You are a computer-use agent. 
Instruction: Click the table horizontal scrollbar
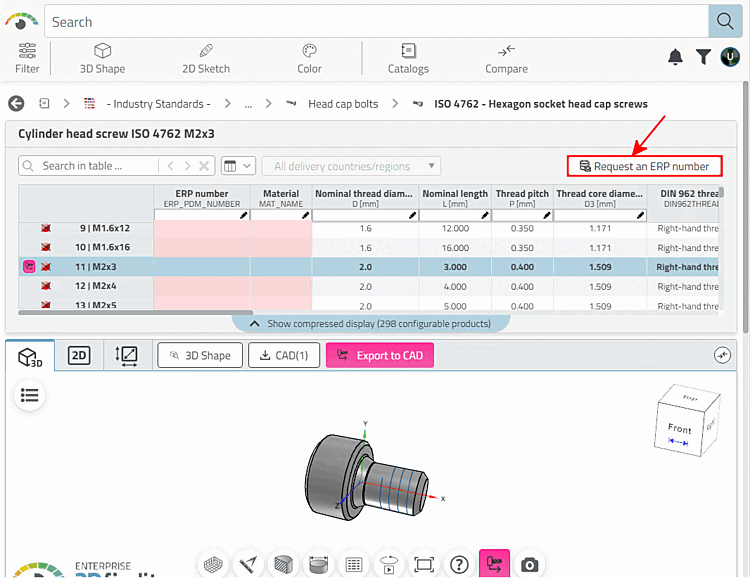tap(136, 312)
